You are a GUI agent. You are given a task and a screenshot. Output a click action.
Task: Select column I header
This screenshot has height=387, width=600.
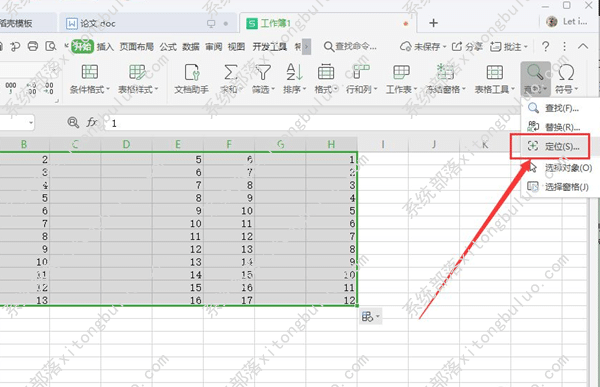point(383,144)
